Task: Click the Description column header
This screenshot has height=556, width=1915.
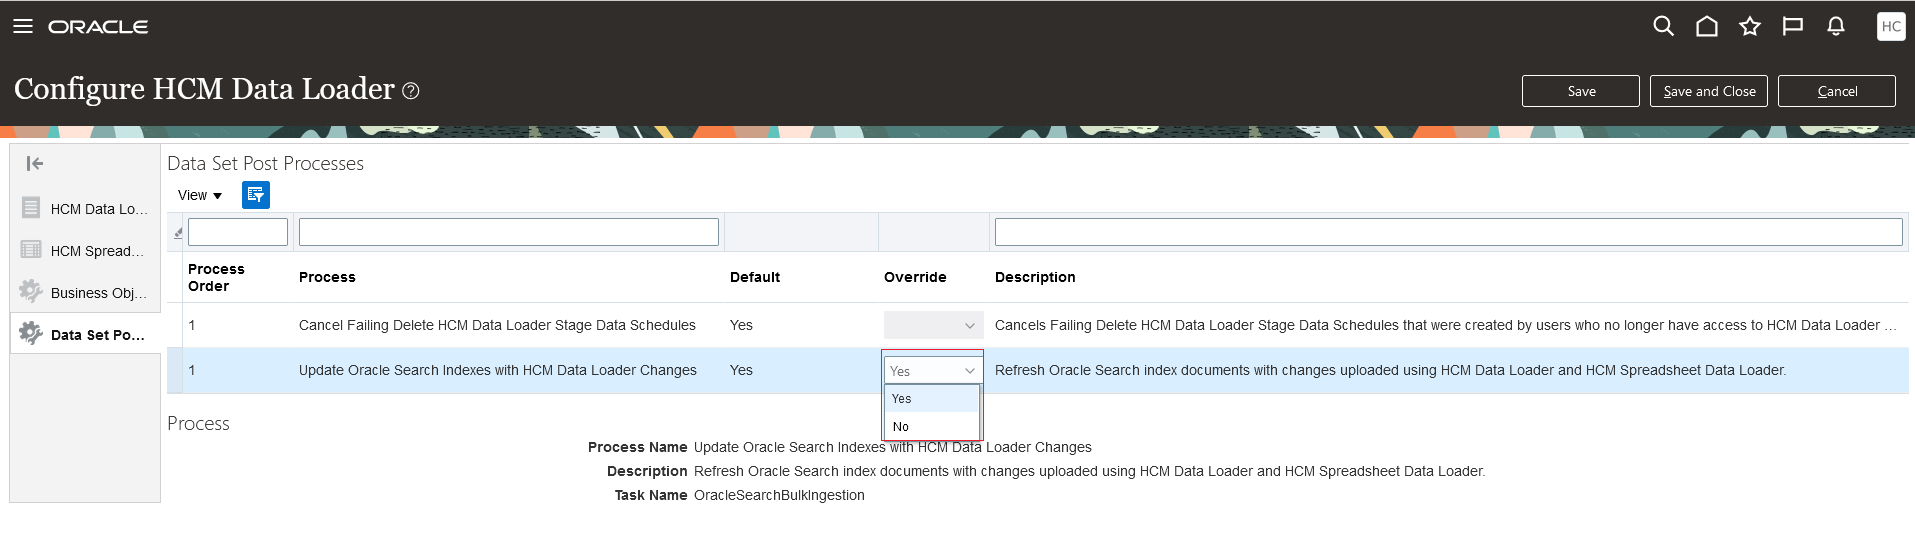Action: point(1035,277)
